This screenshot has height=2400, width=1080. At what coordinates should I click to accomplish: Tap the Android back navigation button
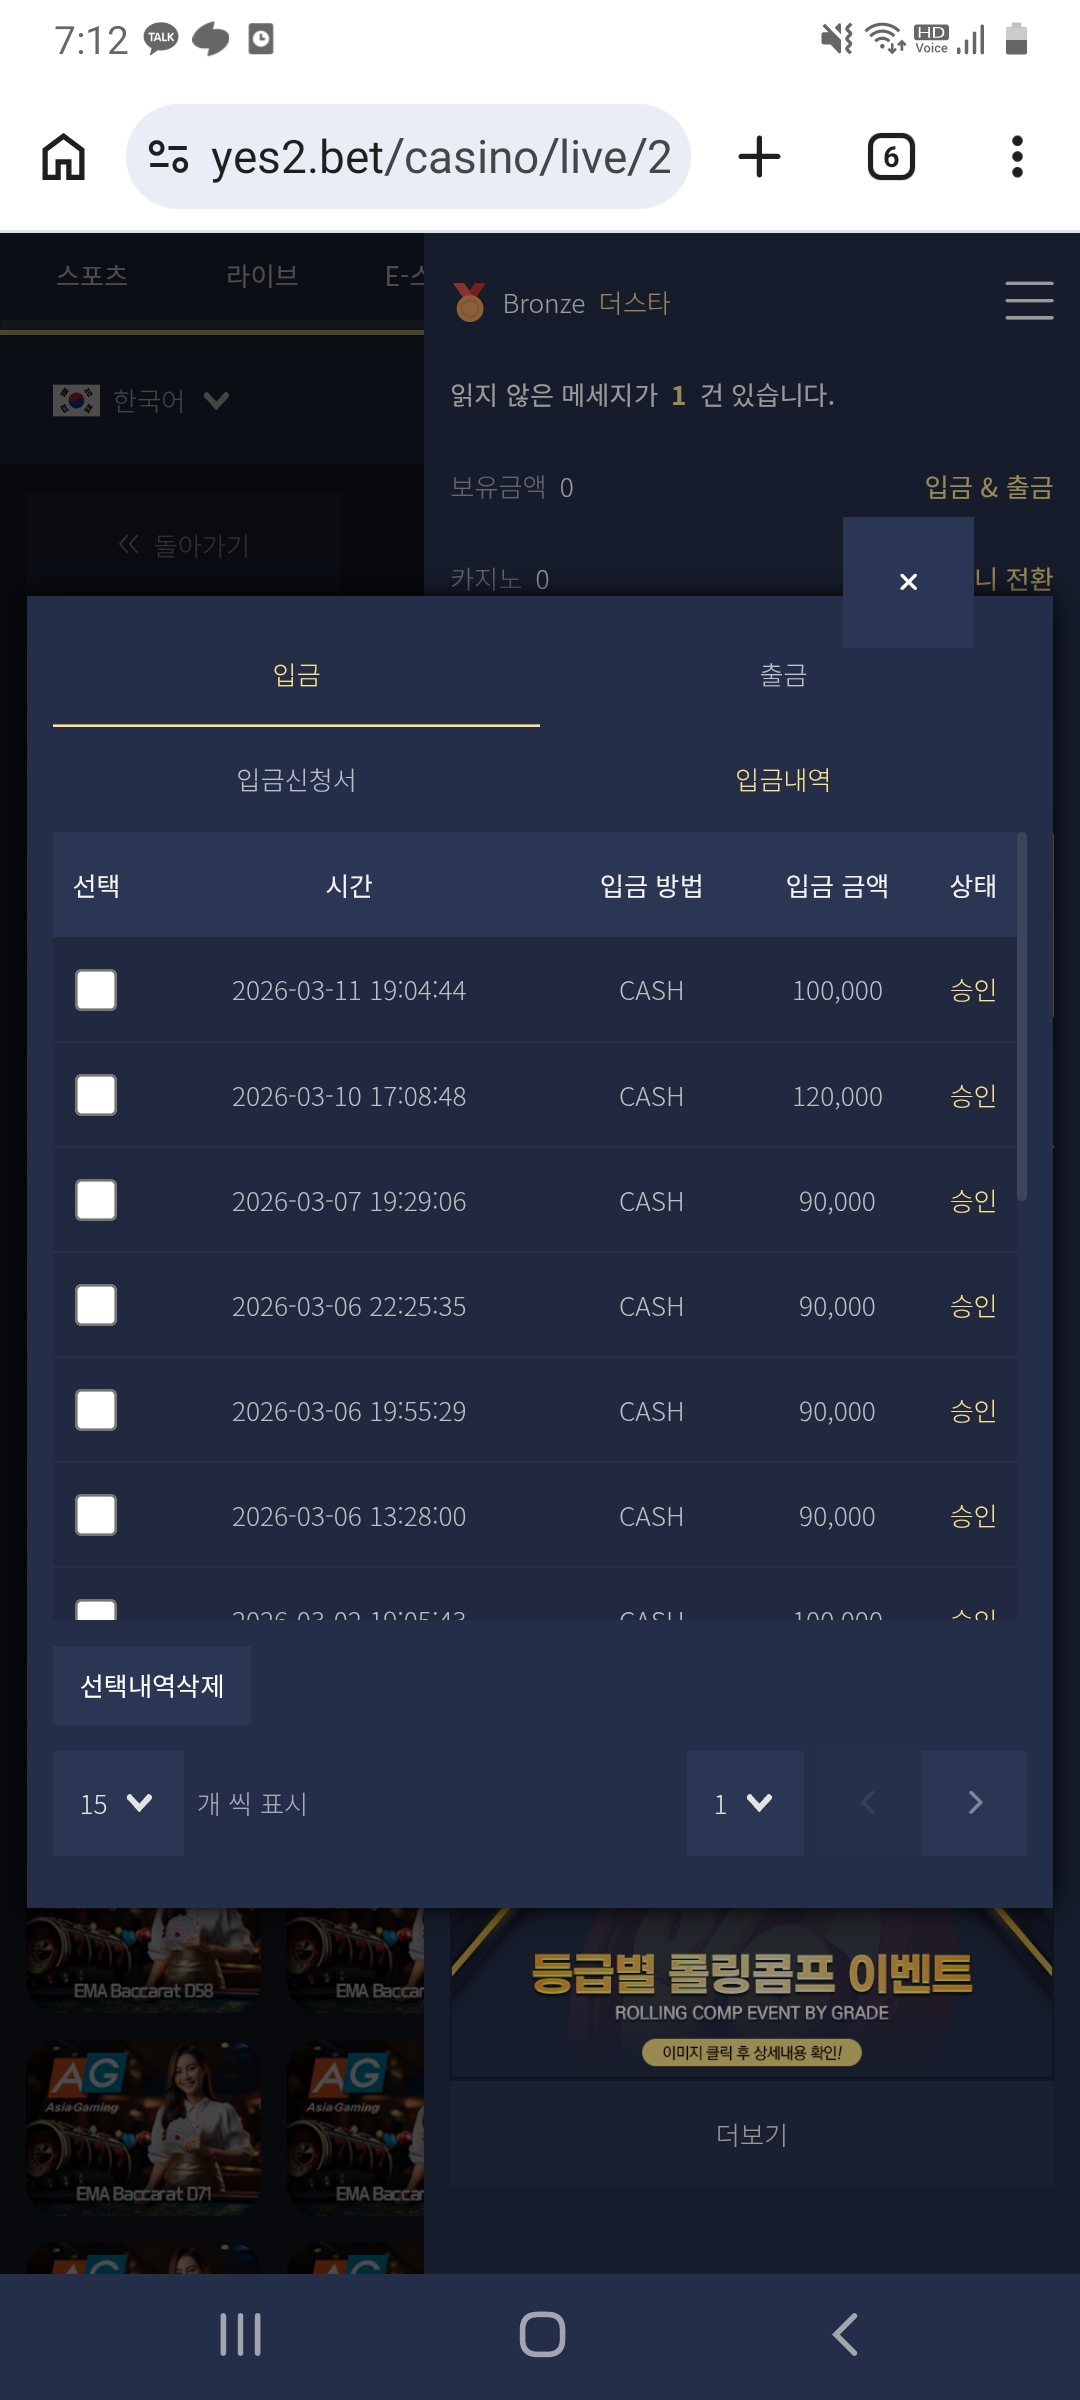point(845,2335)
